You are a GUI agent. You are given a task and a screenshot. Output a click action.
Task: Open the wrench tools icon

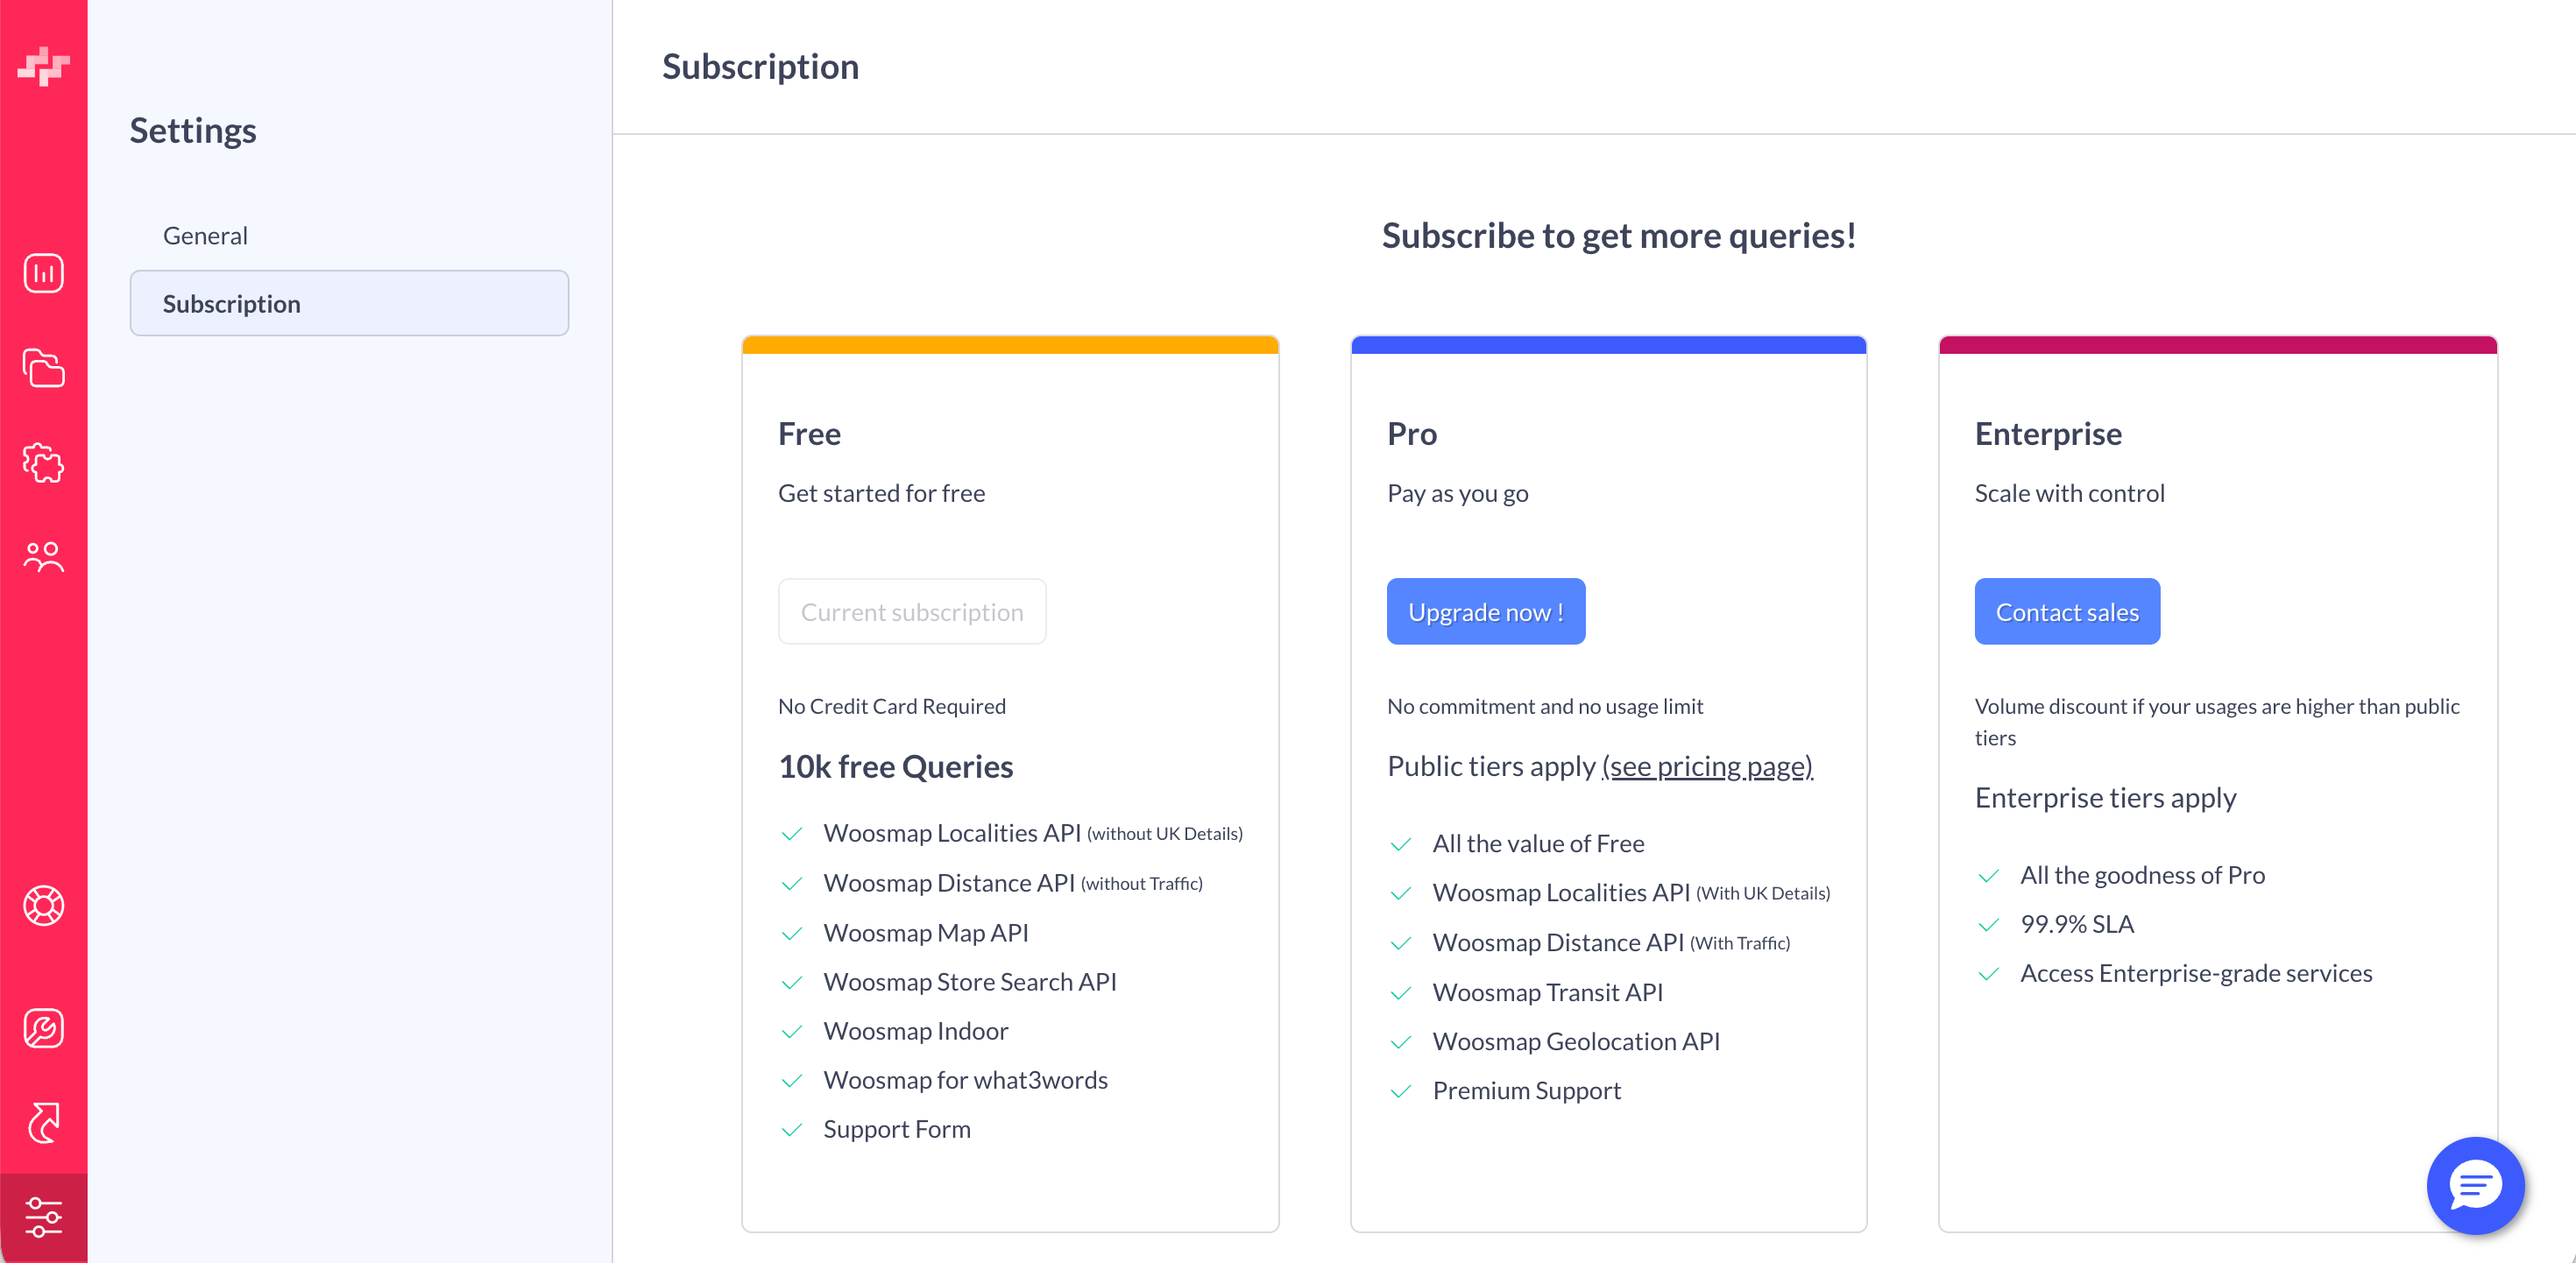pyautogui.click(x=44, y=1028)
